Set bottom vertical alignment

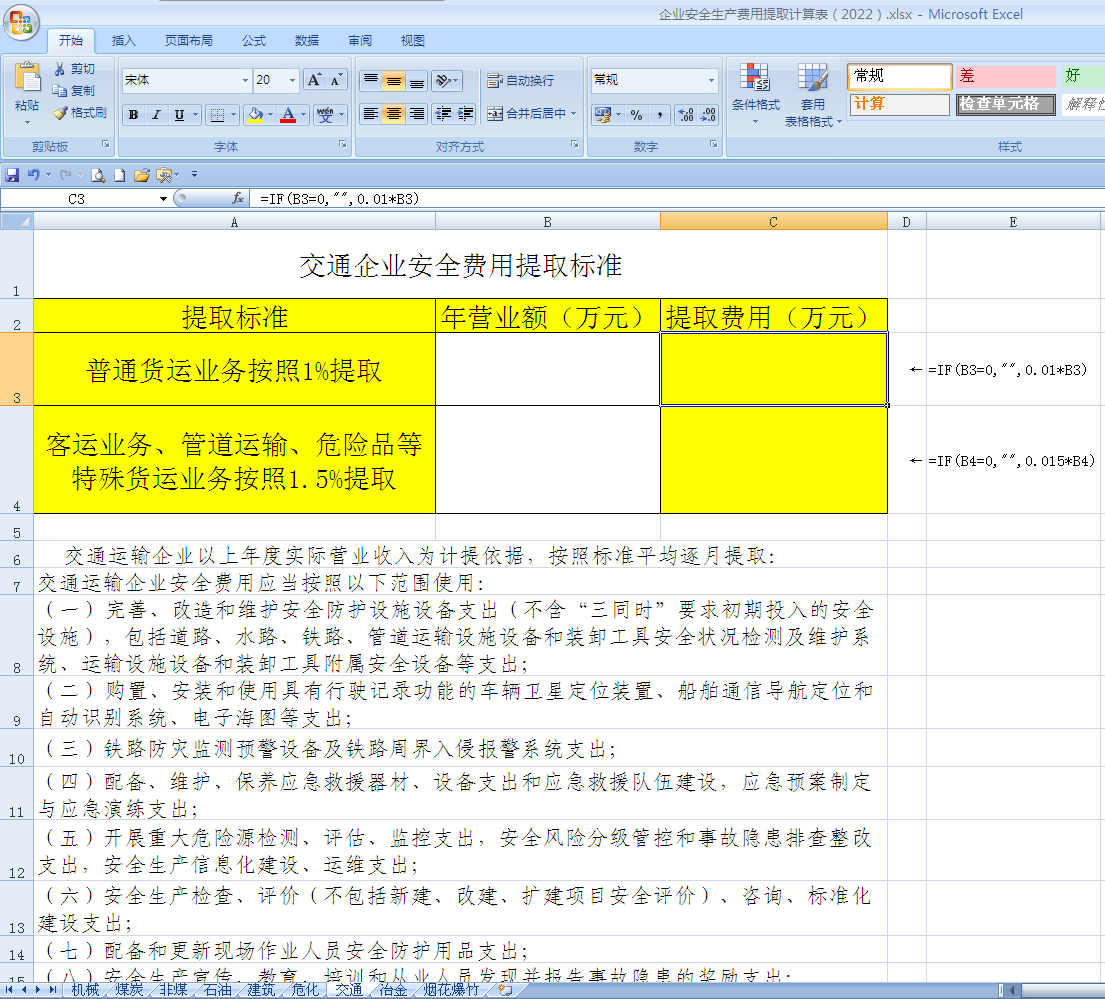[416, 81]
